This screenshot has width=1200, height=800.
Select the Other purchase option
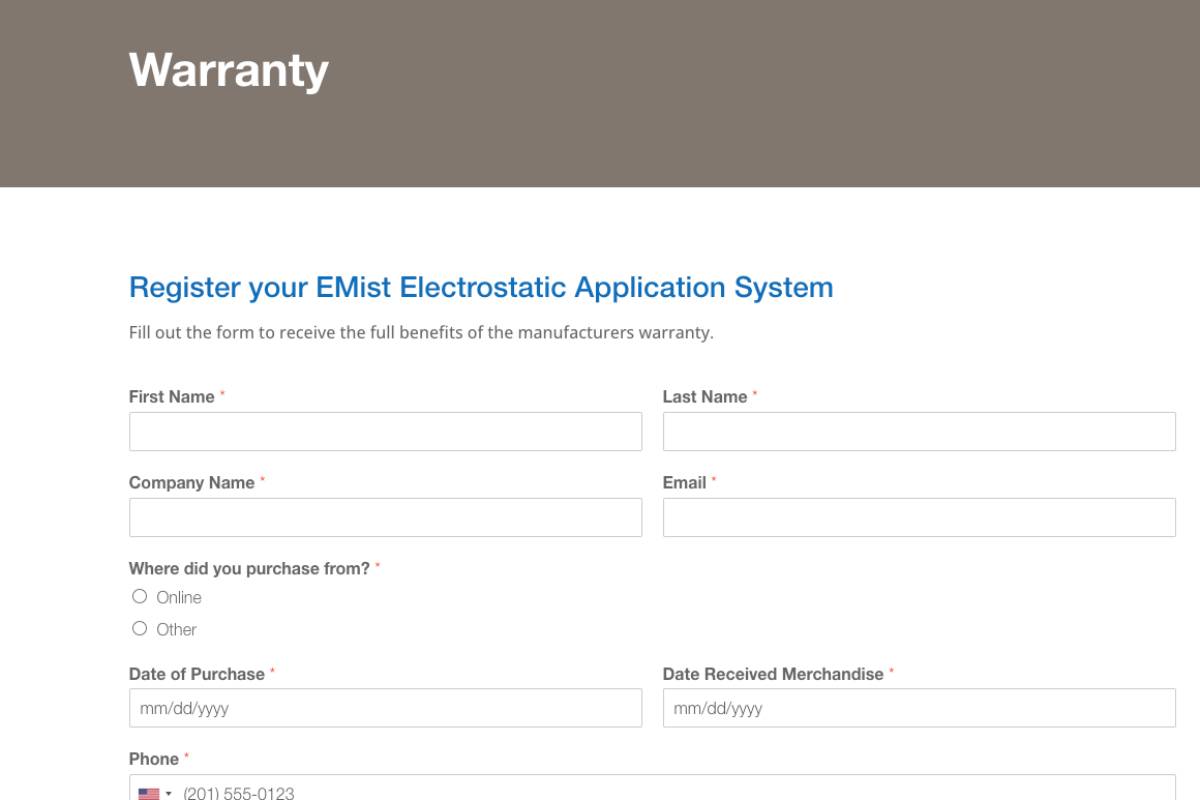140,629
